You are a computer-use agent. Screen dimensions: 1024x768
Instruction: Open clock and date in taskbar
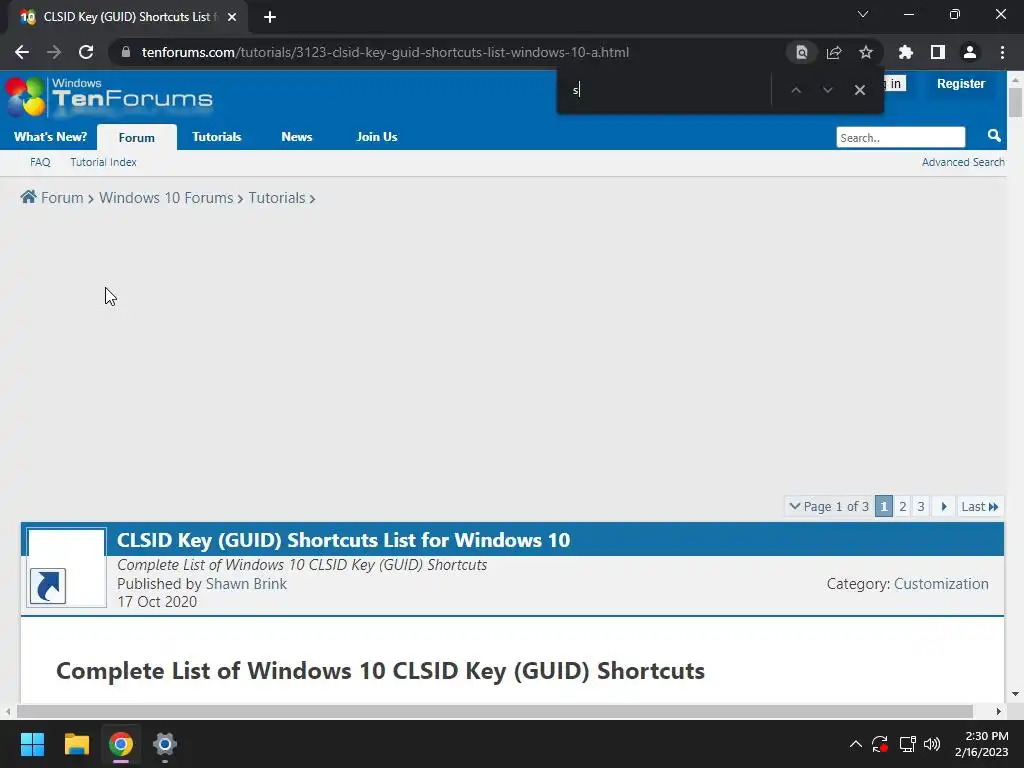[x=982, y=744]
